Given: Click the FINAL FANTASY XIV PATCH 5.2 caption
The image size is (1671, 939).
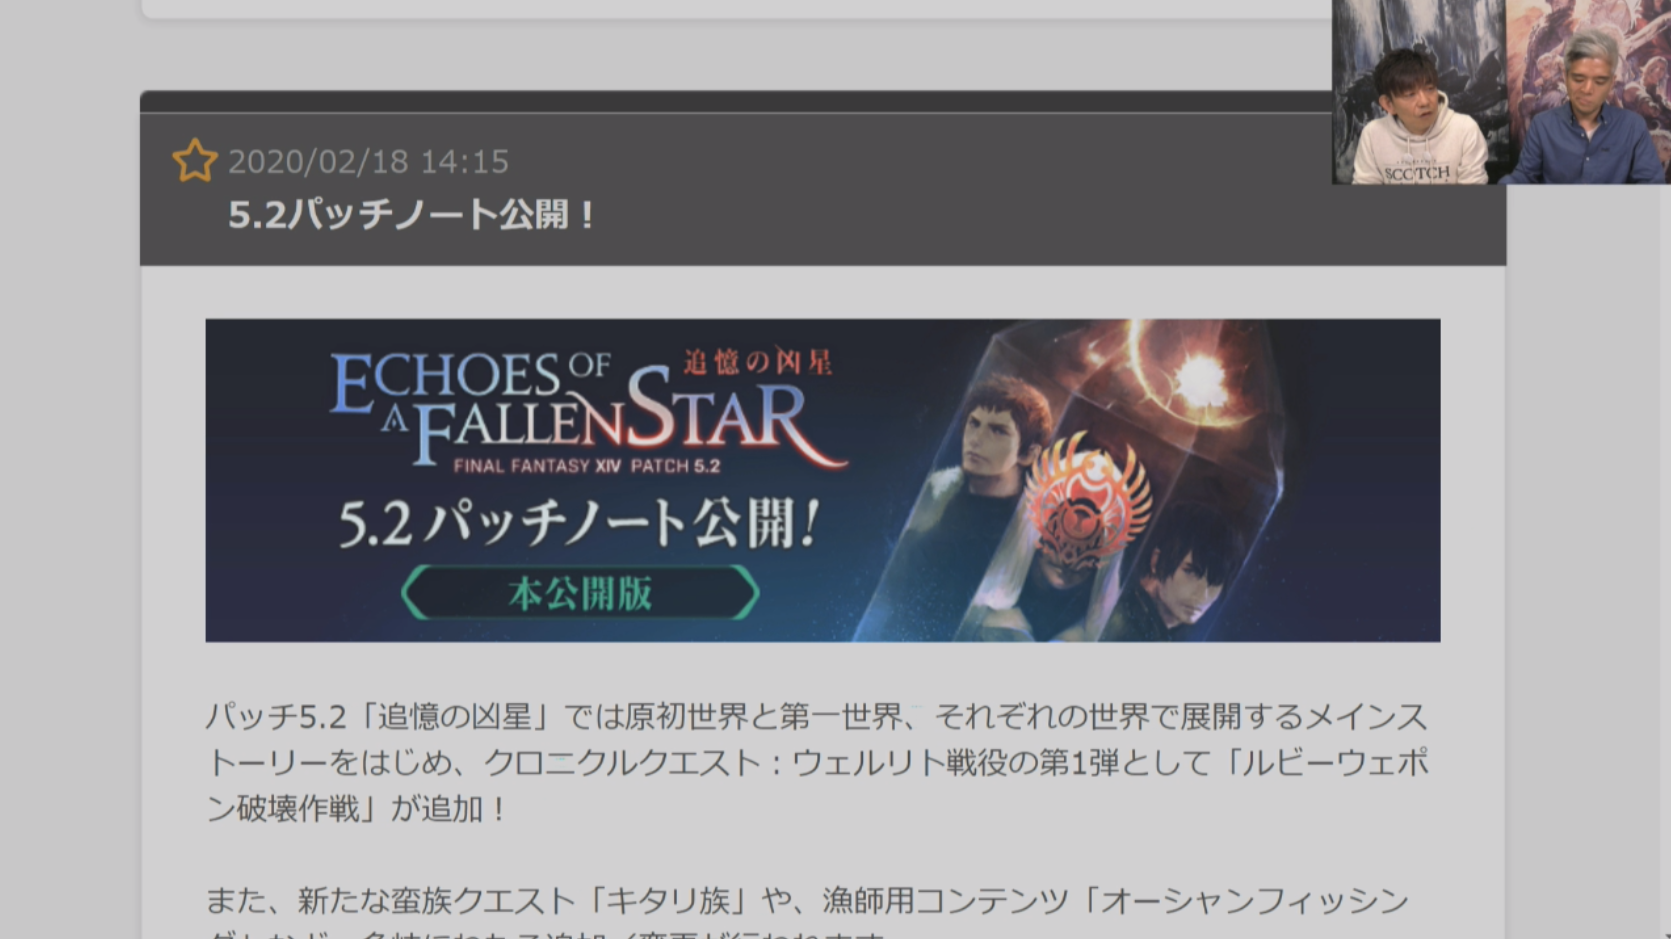Looking at the screenshot, I should click(586, 466).
